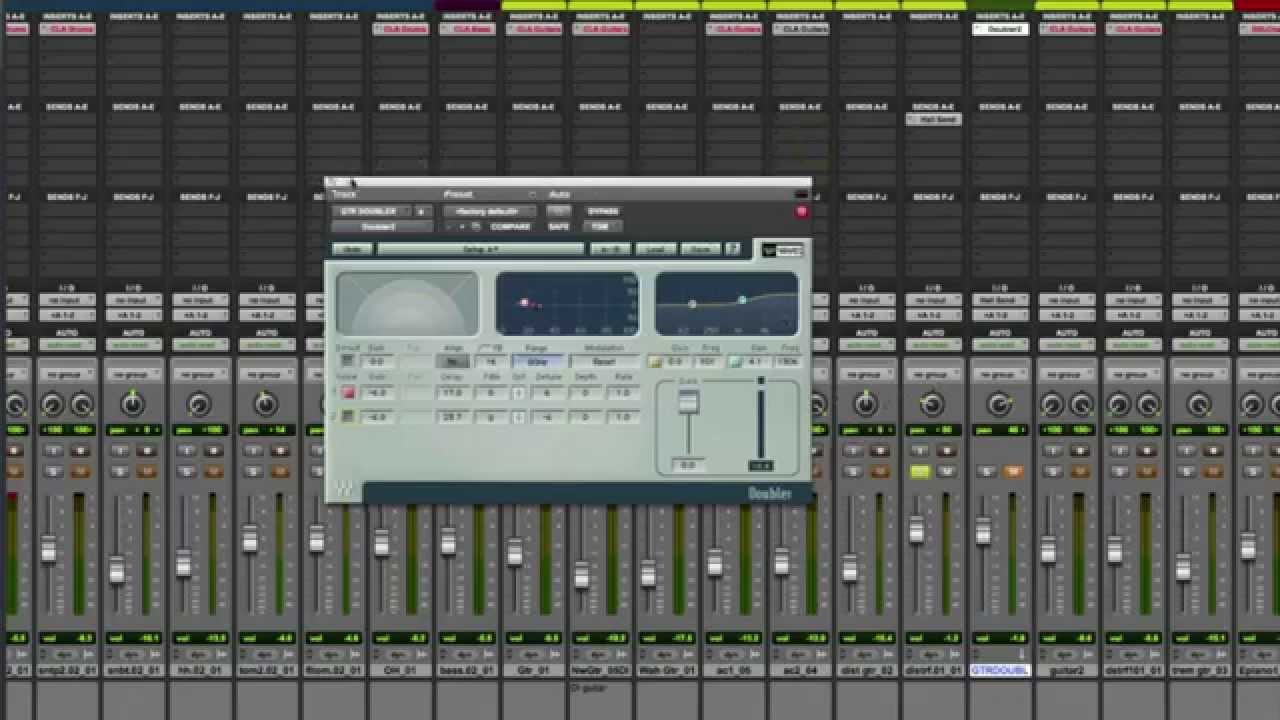Click the pan knob on tom2.02_01 track
The image size is (1280, 720).
point(265,404)
